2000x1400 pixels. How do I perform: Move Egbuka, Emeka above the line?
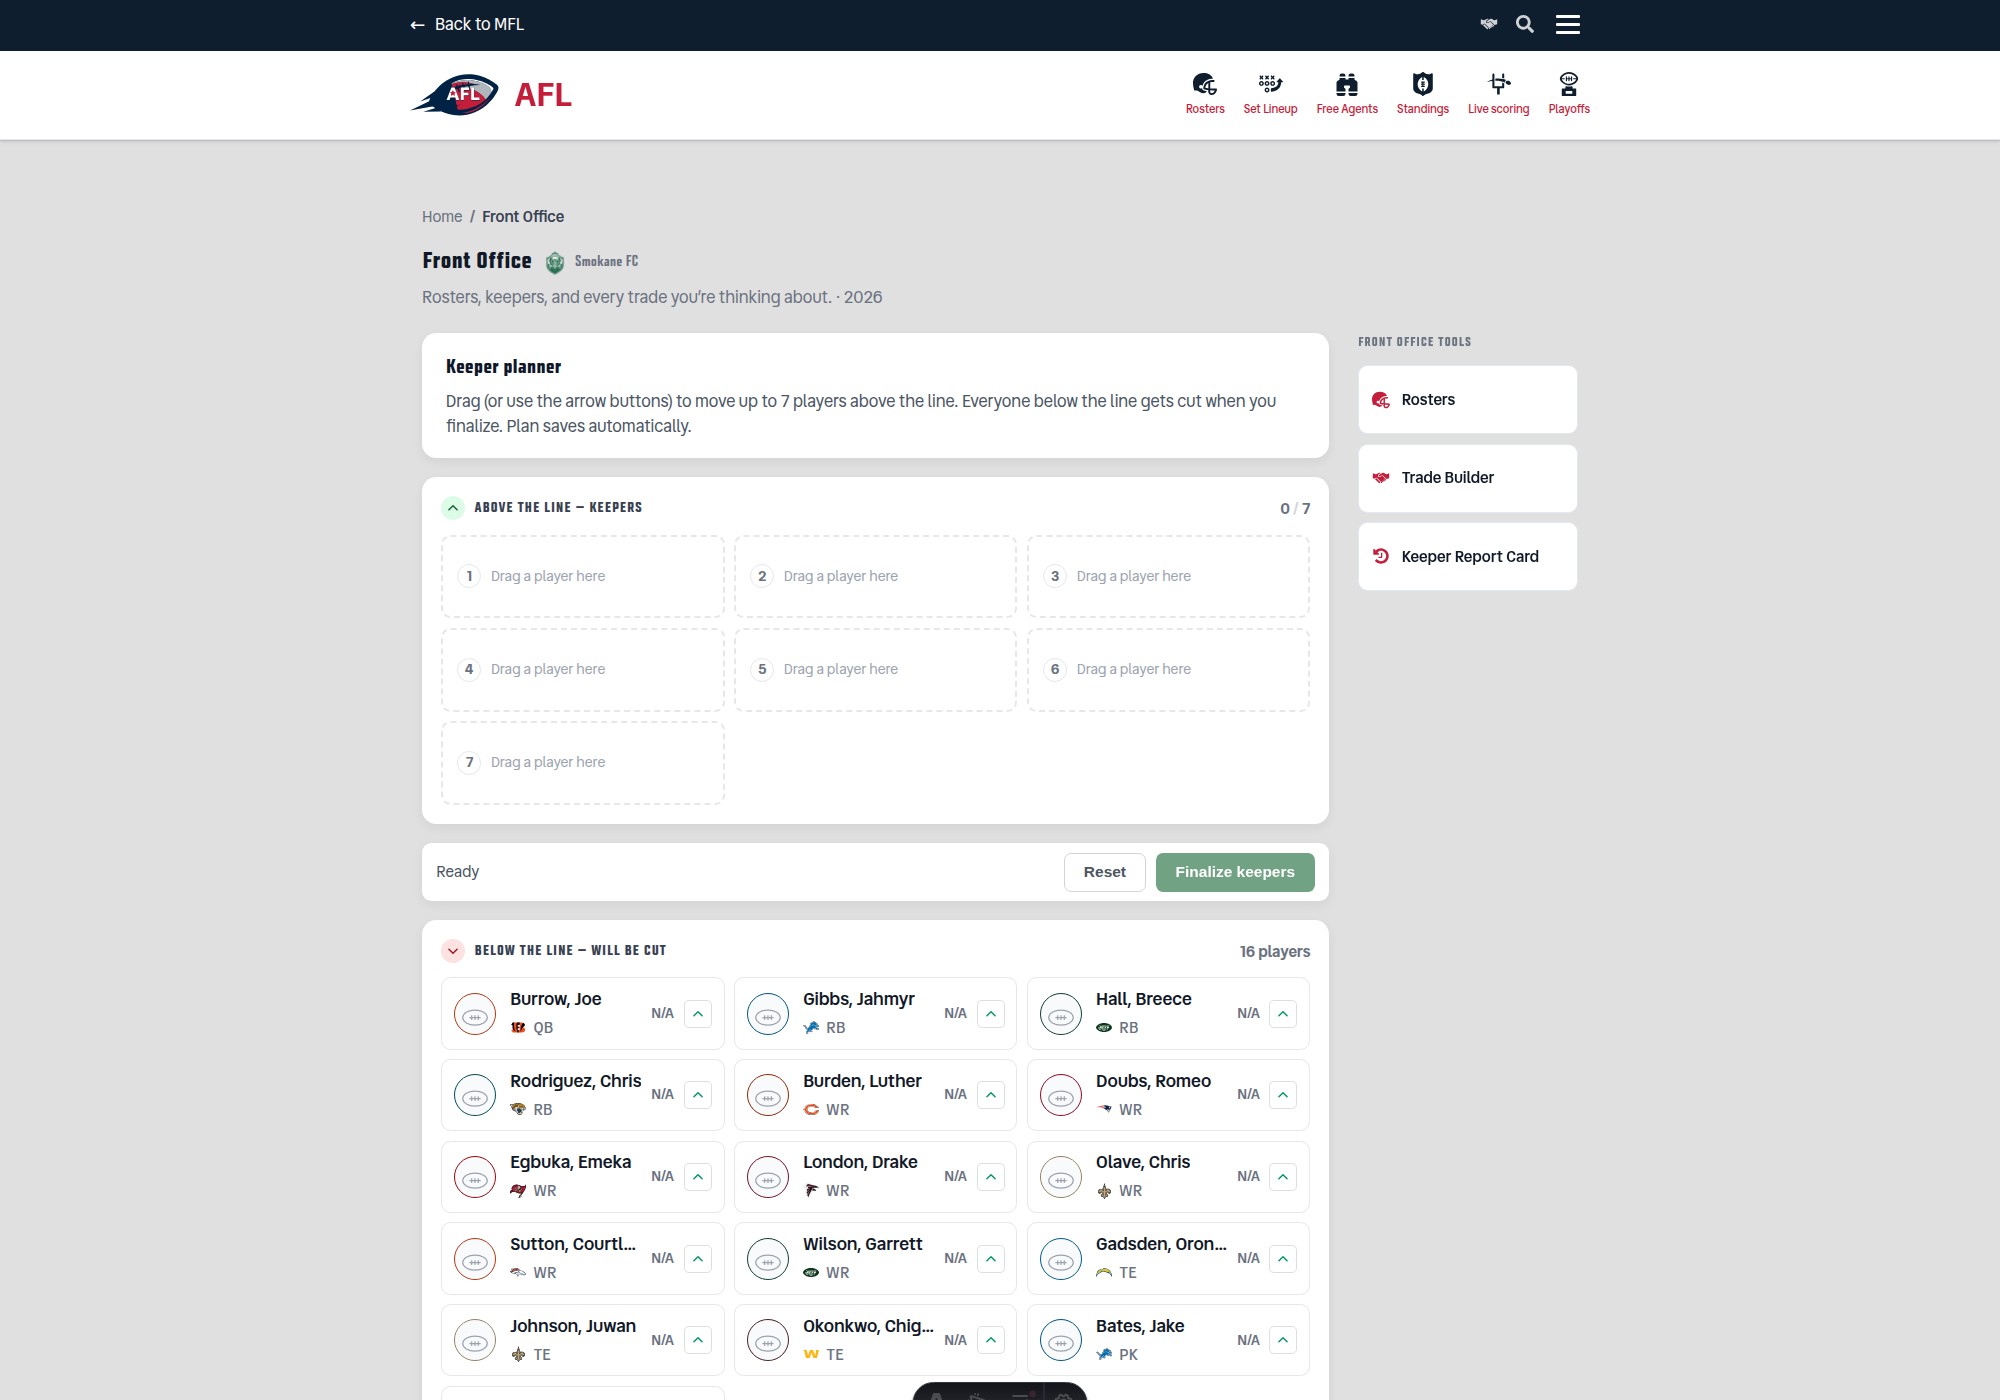[x=698, y=1177]
